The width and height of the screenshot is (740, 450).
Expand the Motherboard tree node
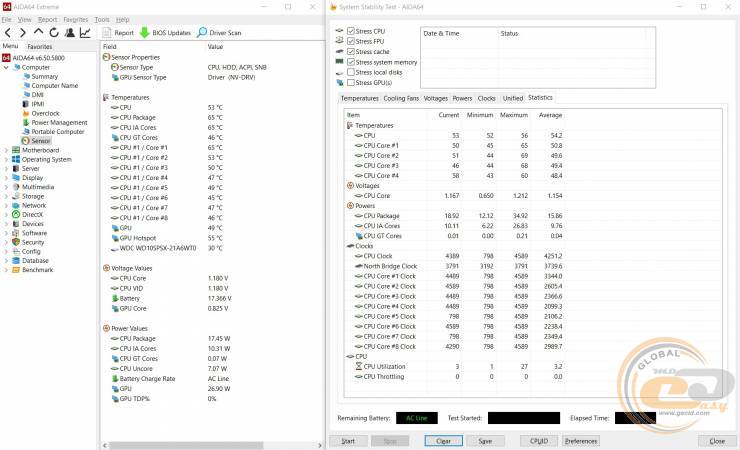coord(6,150)
